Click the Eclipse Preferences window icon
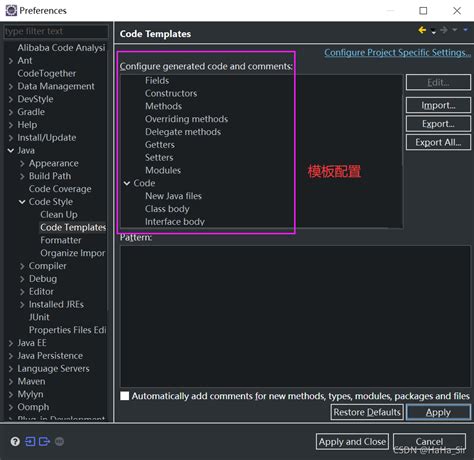Screen dimensions: 474x460 coord(11,10)
